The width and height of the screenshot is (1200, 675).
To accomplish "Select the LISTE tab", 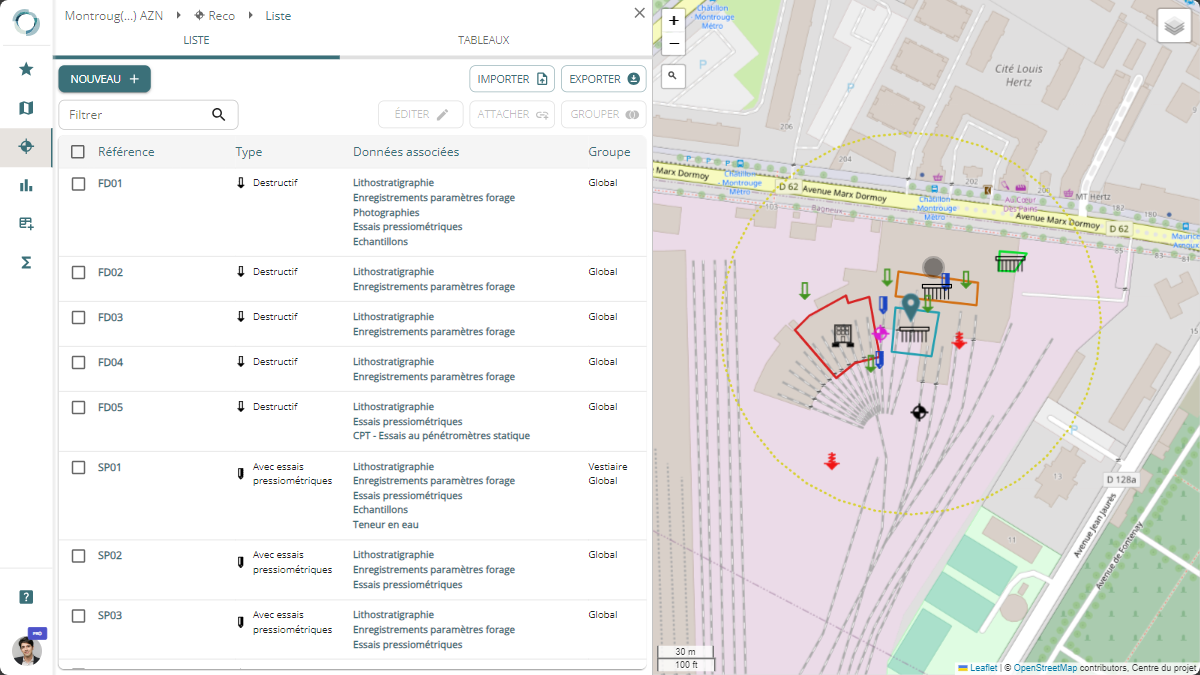I will (x=196, y=40).
